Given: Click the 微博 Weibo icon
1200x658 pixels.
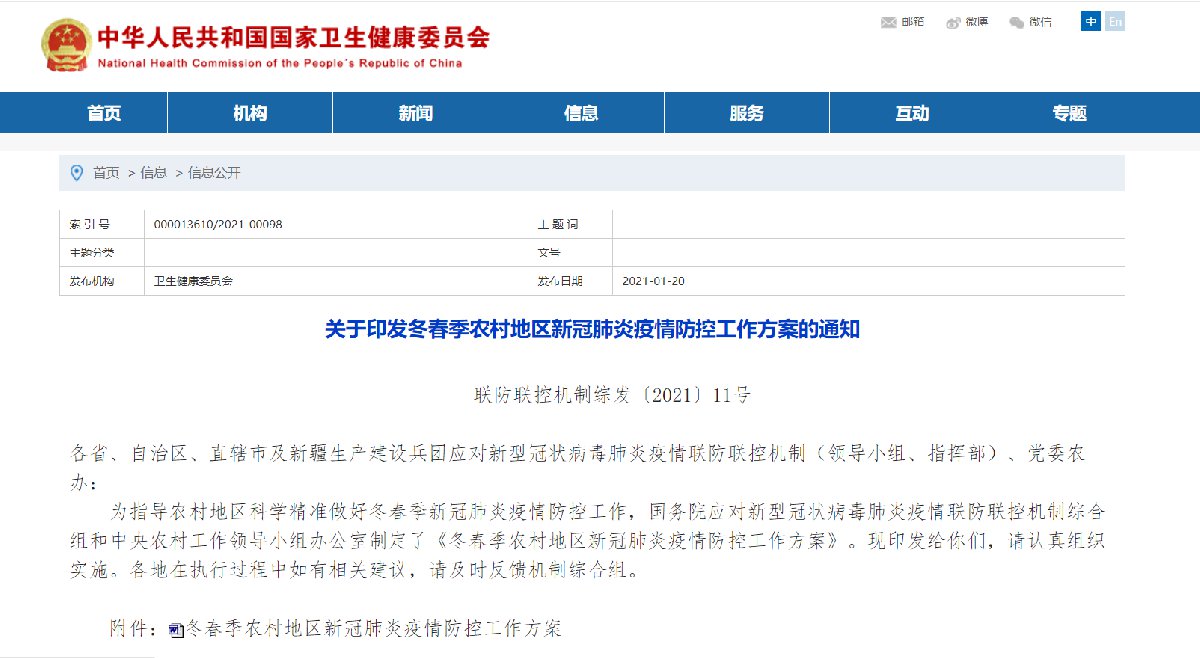Looking at the screenshot, I should 953,22.
